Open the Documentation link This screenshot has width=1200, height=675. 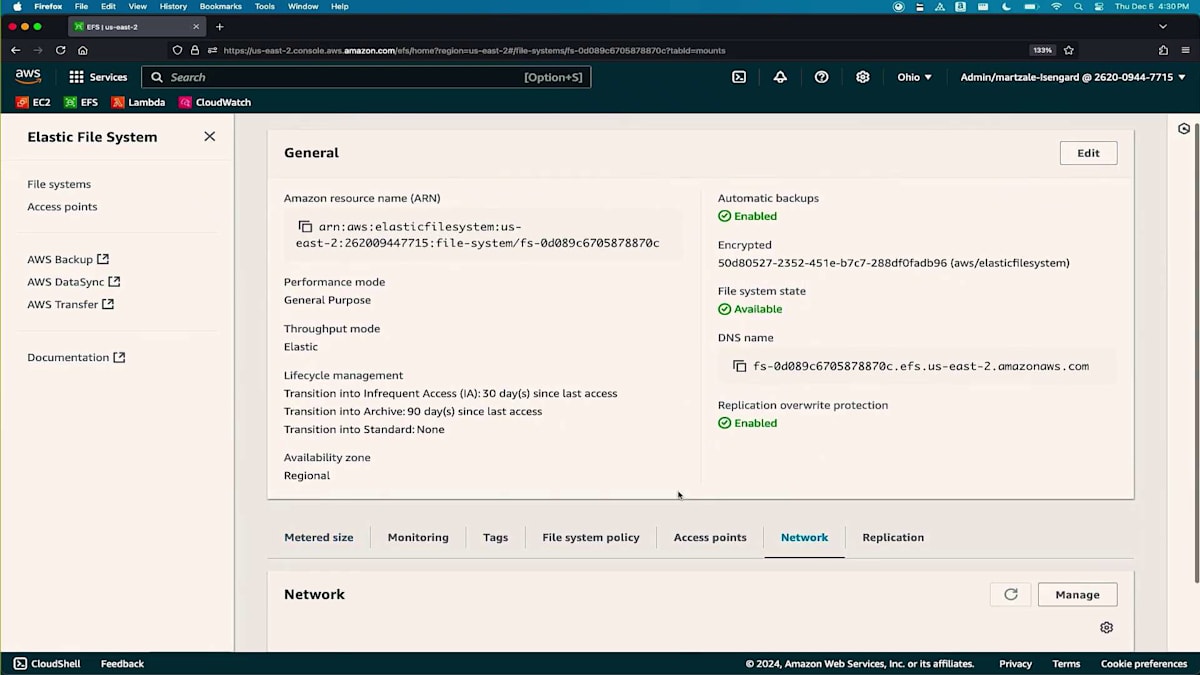(x=76, y=357)
